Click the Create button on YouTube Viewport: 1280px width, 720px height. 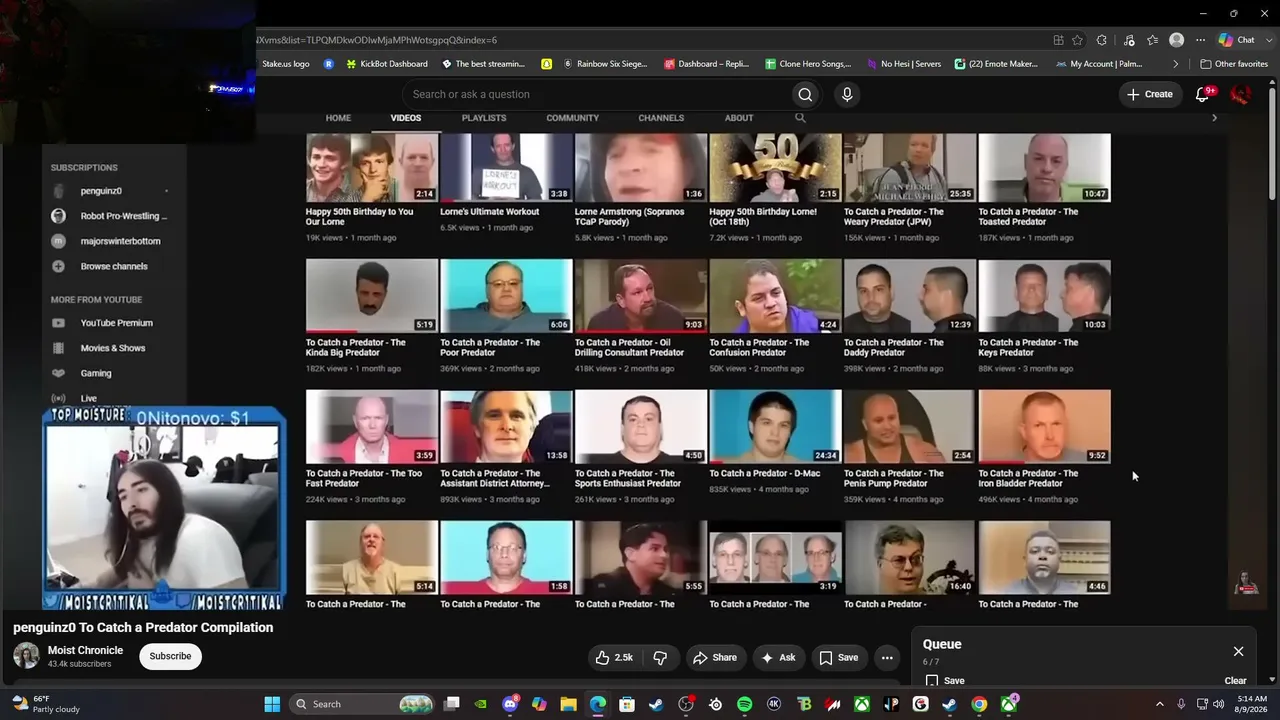[1150, 94]
